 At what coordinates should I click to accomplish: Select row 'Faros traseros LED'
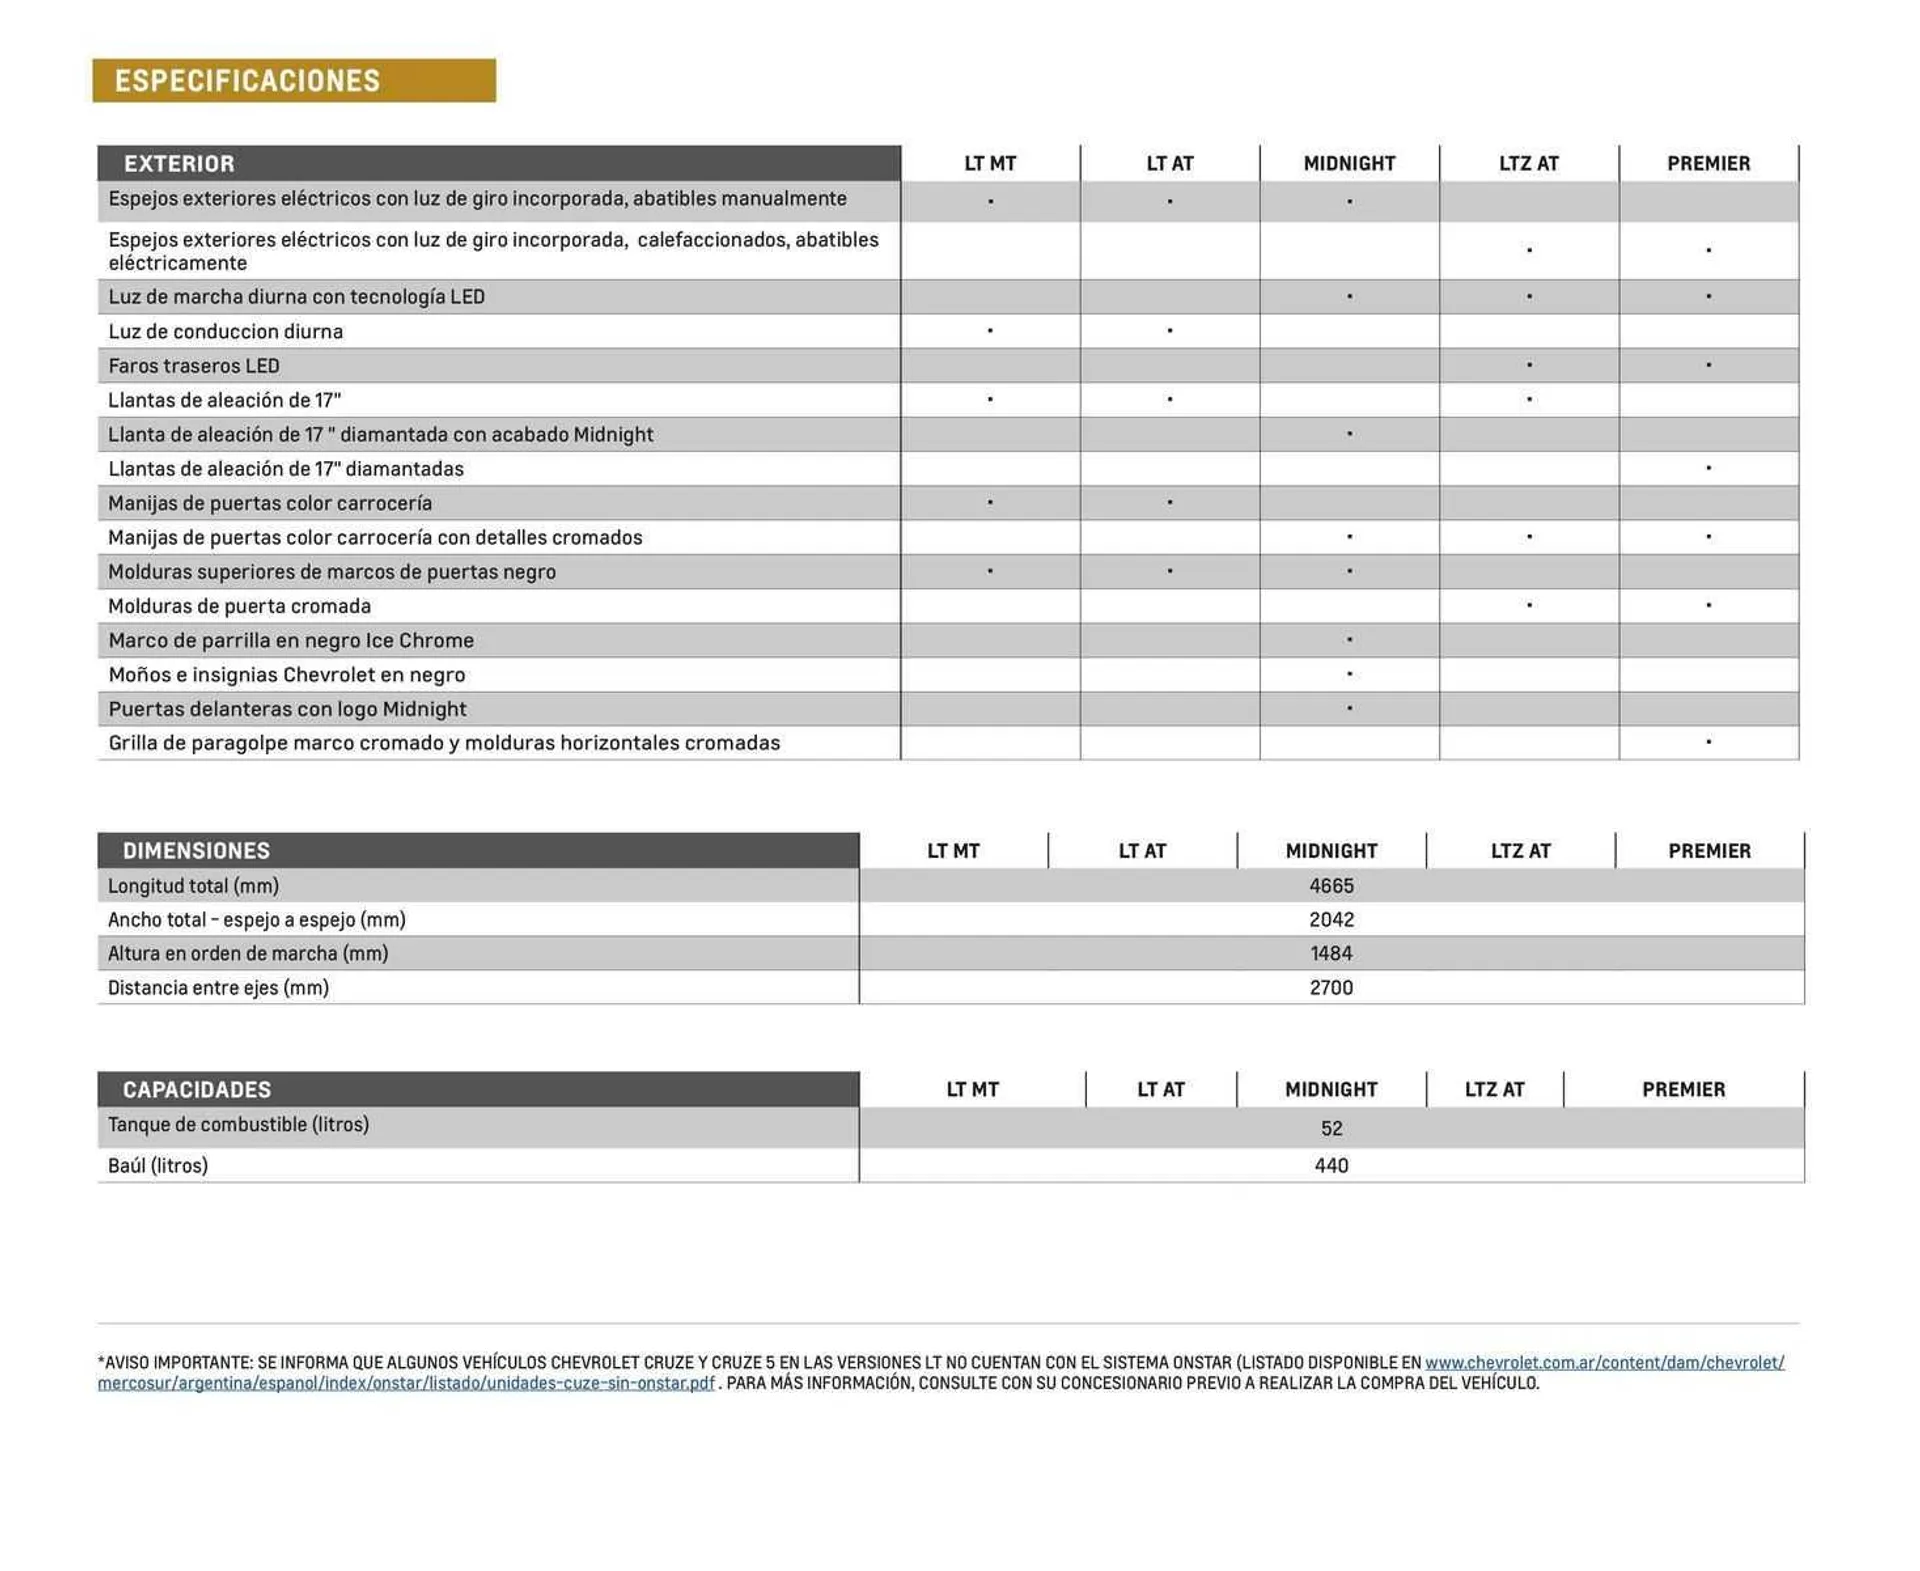948,365
